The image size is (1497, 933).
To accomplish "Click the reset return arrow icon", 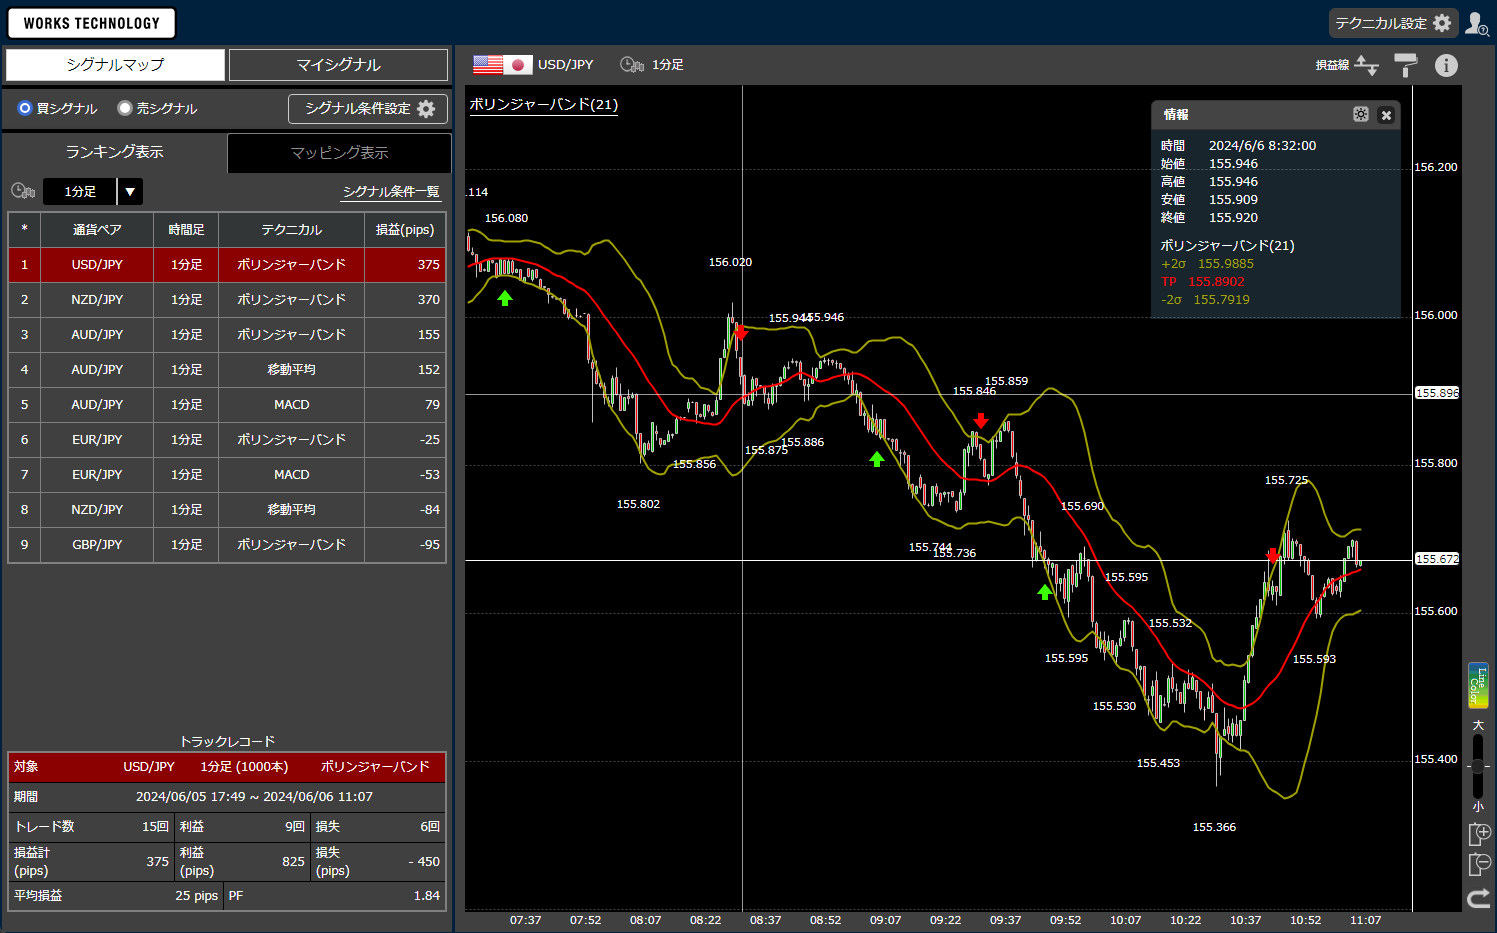I will click(1479, 898).
